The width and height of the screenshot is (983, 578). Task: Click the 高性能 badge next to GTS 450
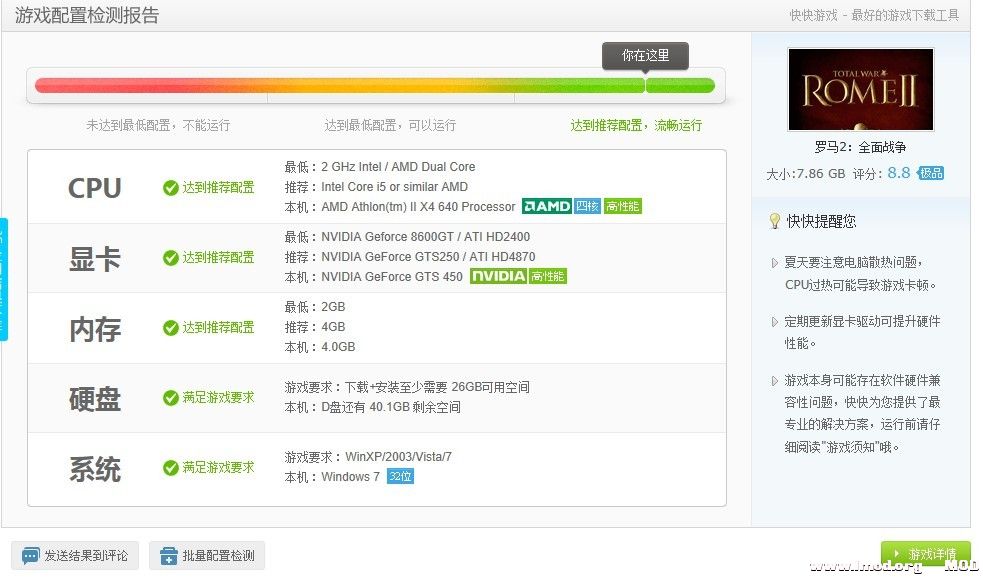pos(548,278)
